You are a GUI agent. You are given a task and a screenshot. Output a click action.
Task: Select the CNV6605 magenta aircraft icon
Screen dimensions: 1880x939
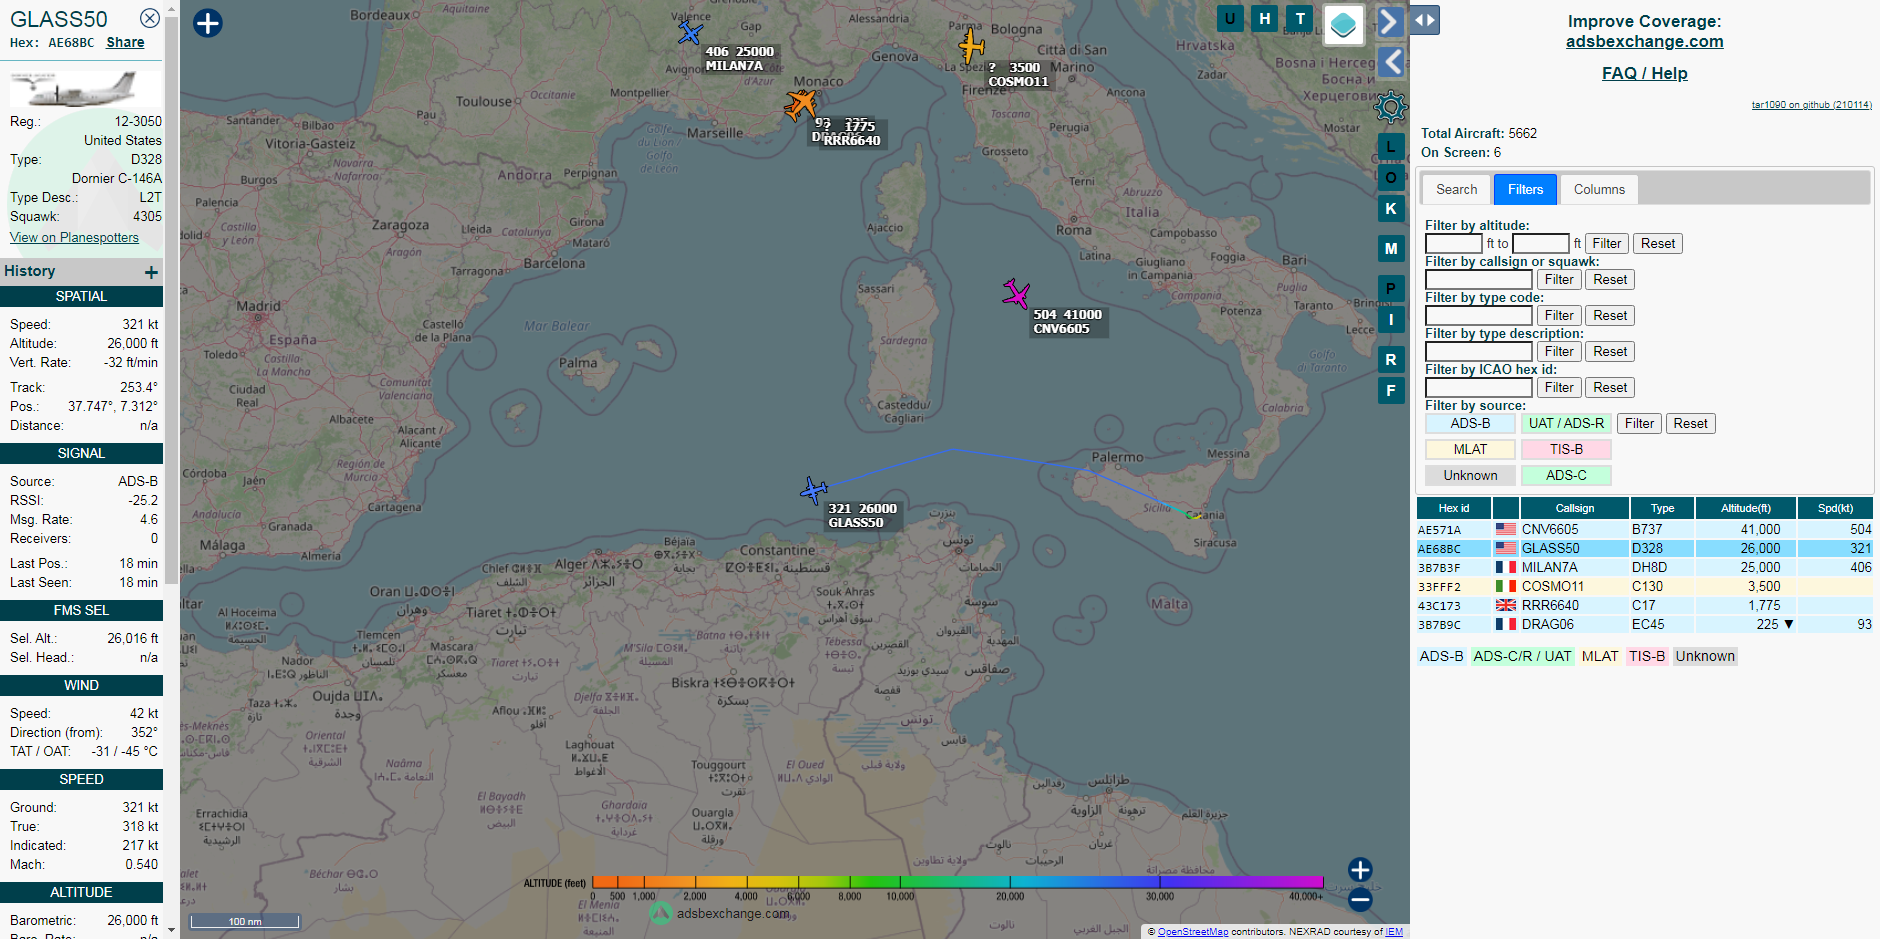tap(1016, 293)
